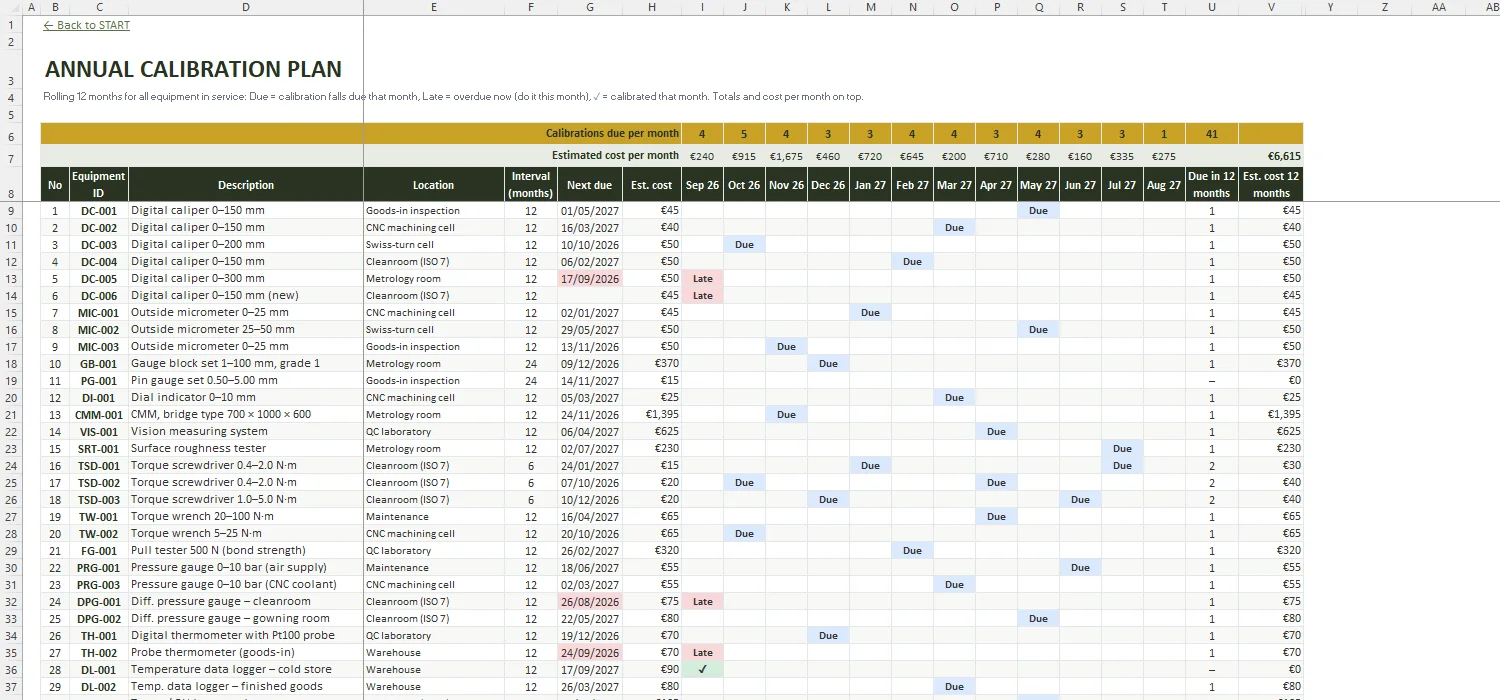
Task: Select the Calibrations due per month label
Action: 612,133
